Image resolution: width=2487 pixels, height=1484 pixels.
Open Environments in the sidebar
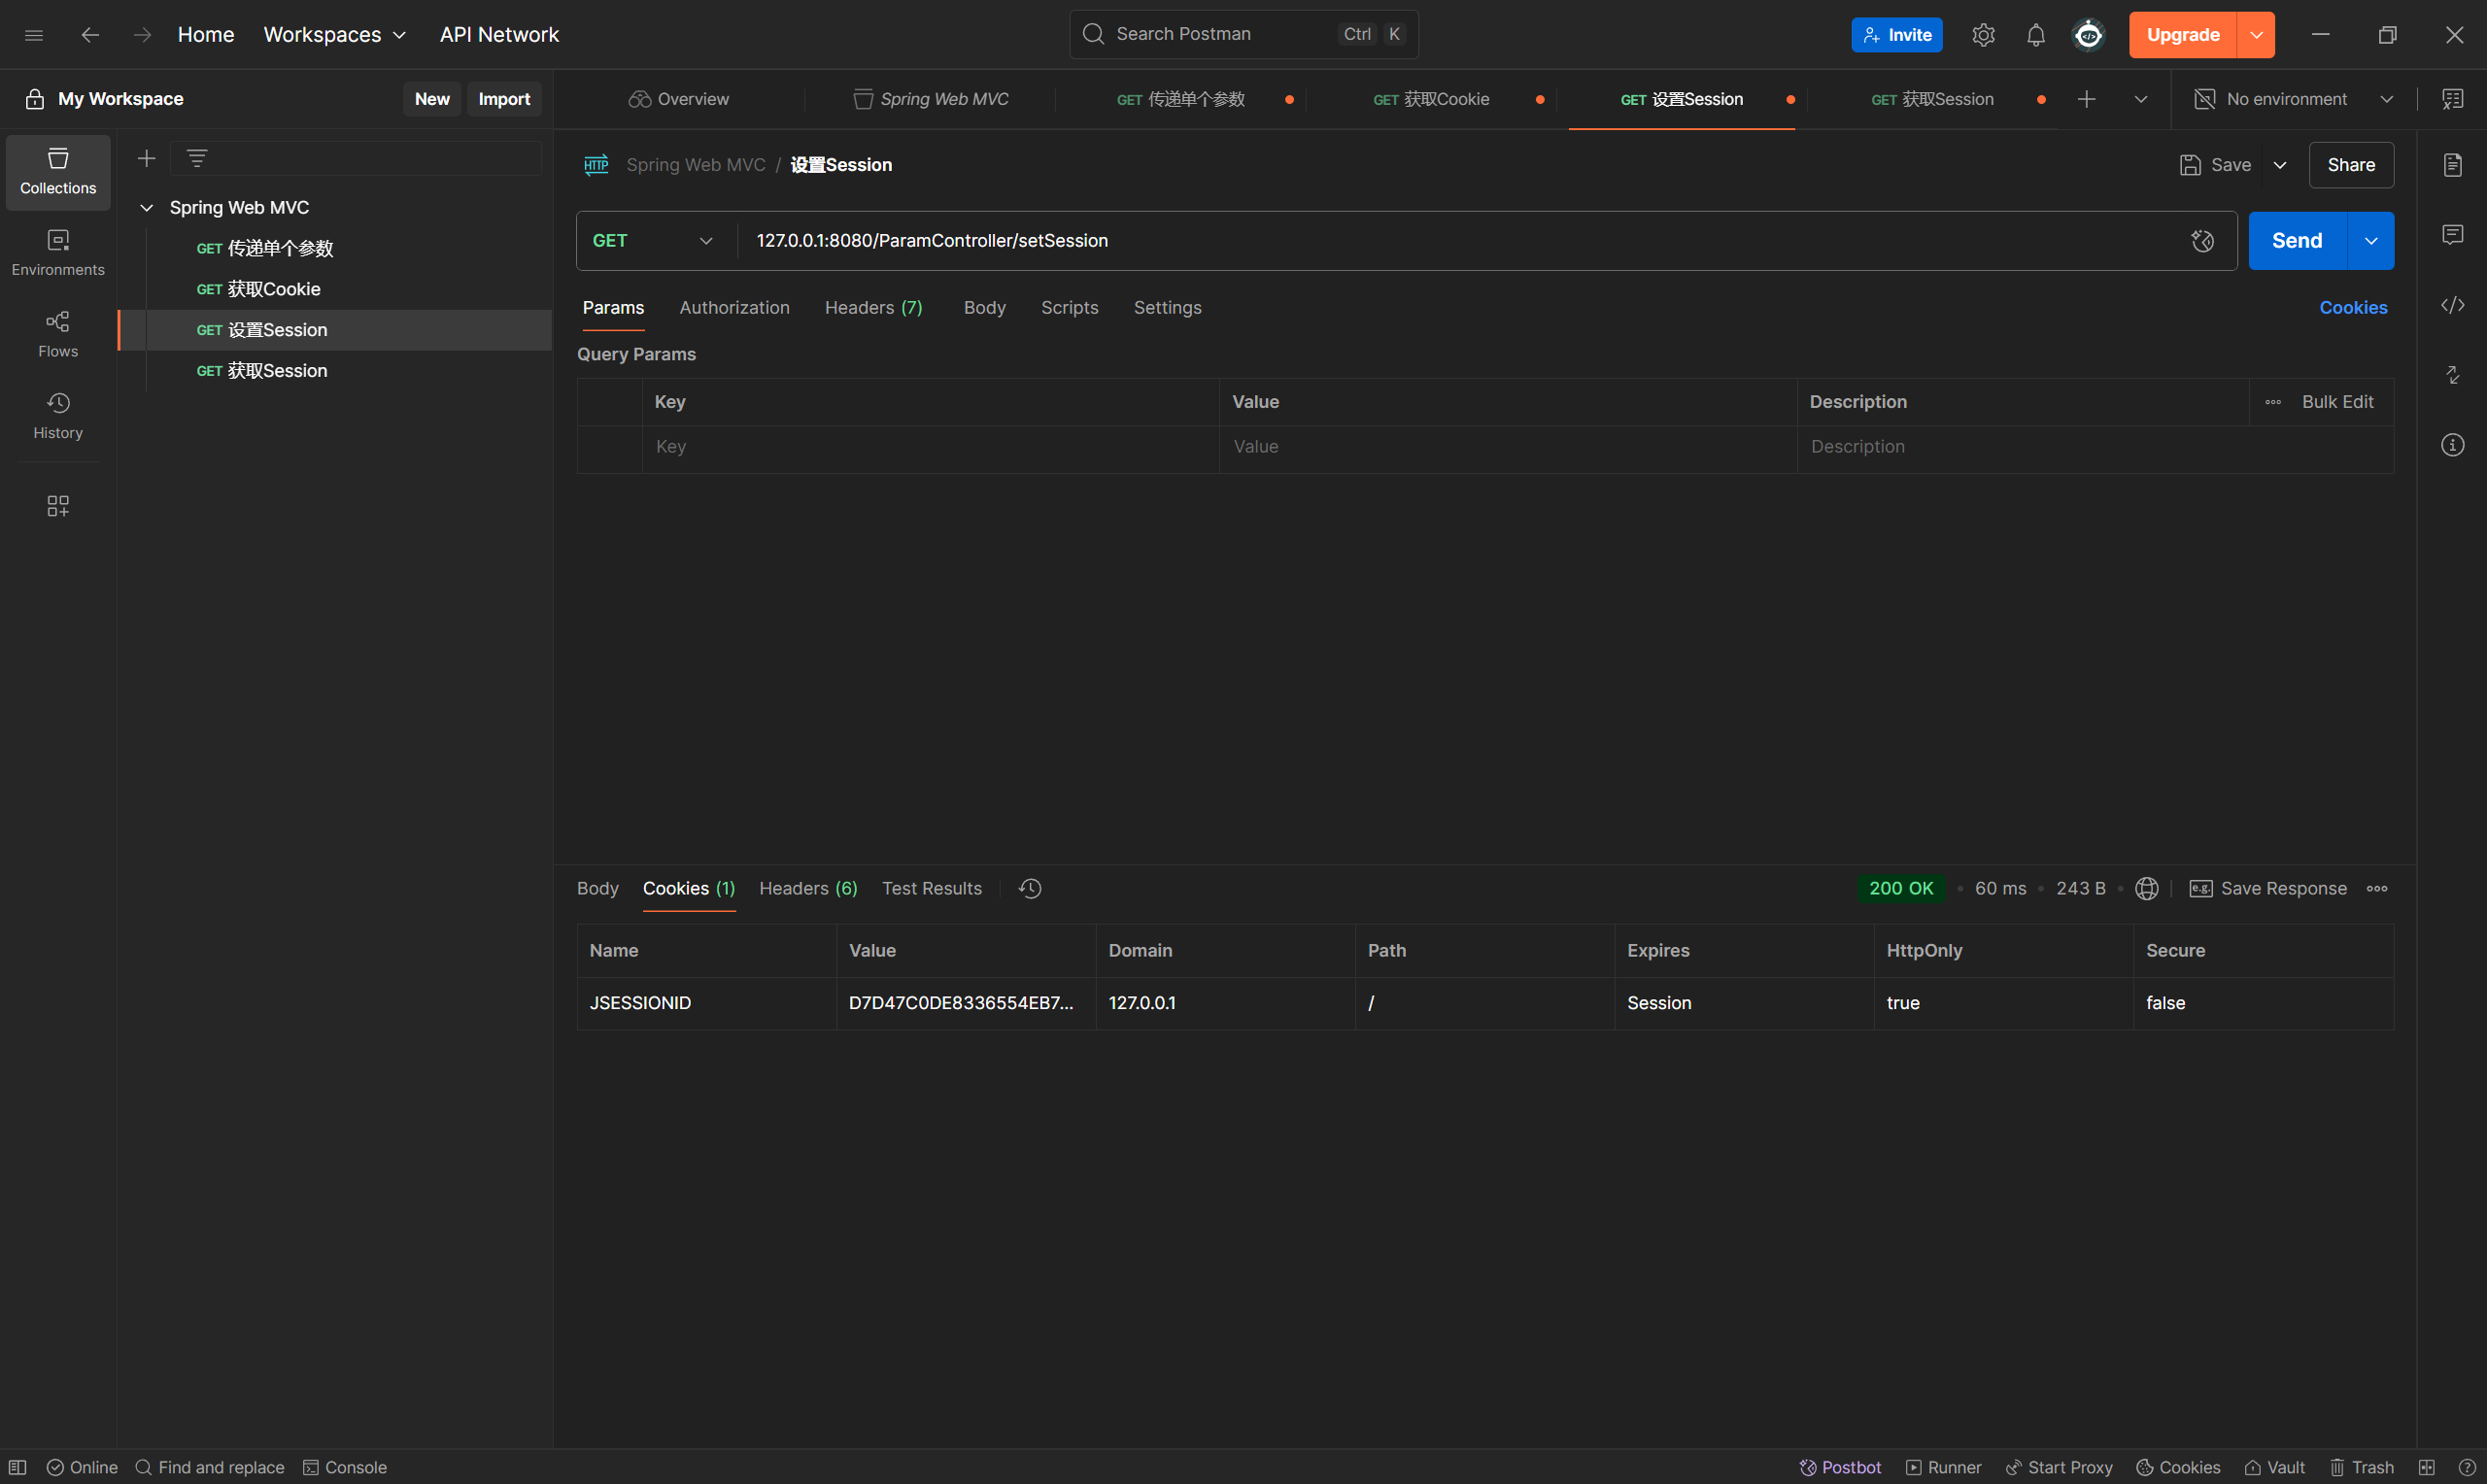pos(58,253)
